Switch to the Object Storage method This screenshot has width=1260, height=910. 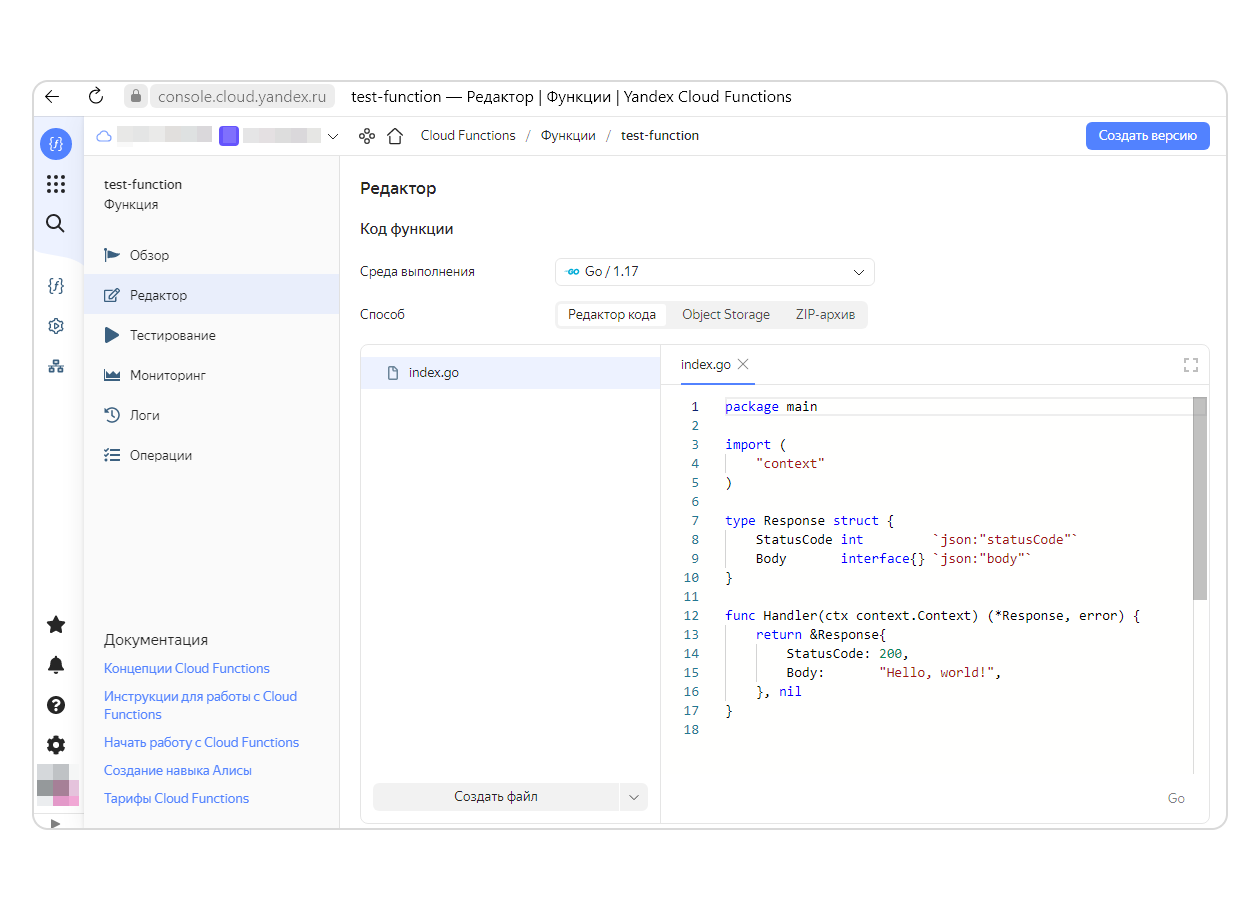(726, 315)
